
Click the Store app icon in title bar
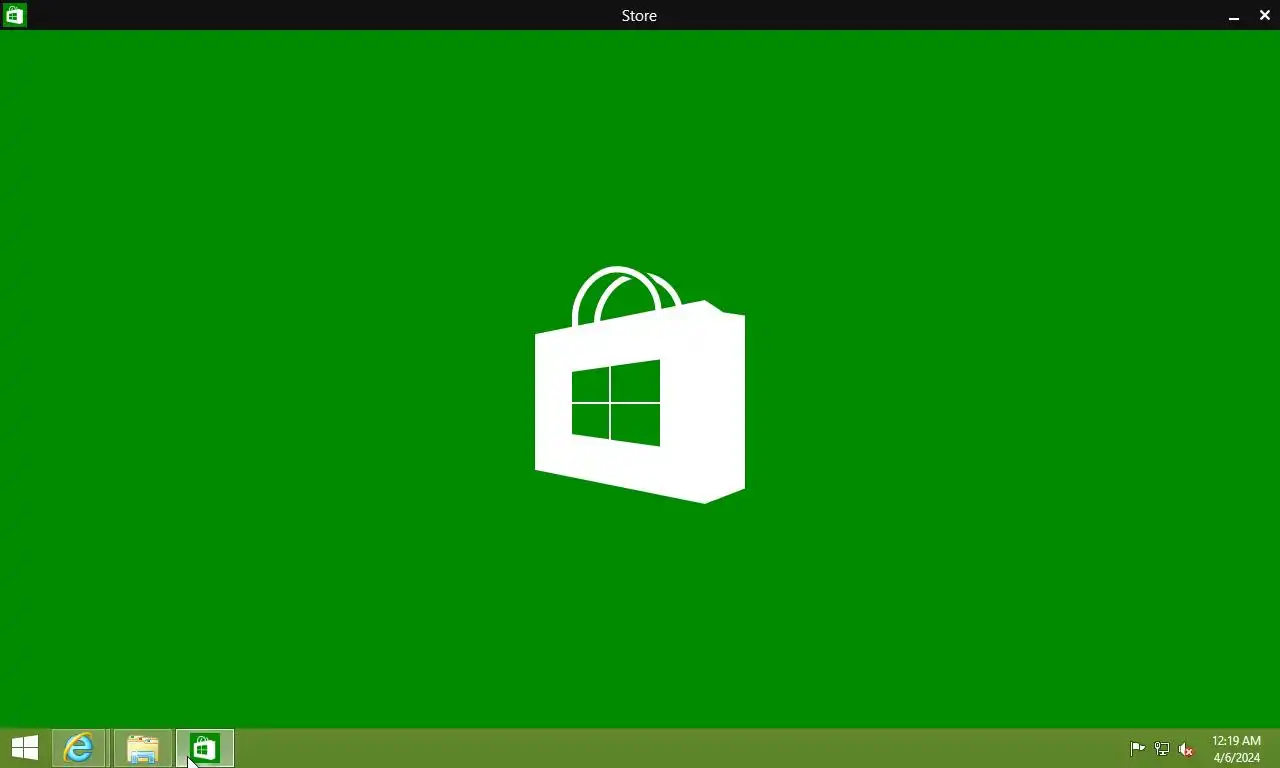[x=14, y=15]
